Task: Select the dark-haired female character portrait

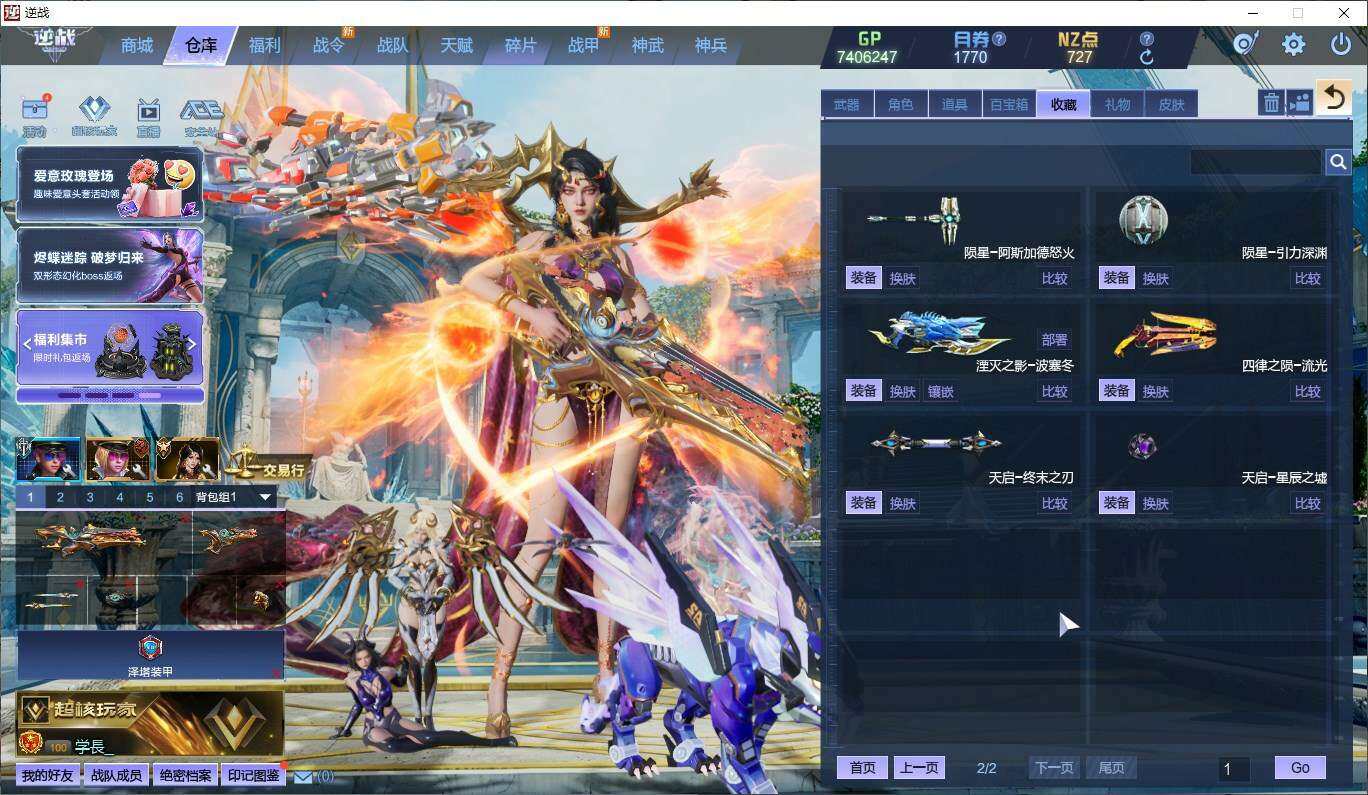Action: pyautogui.click(x=187, y=460)
